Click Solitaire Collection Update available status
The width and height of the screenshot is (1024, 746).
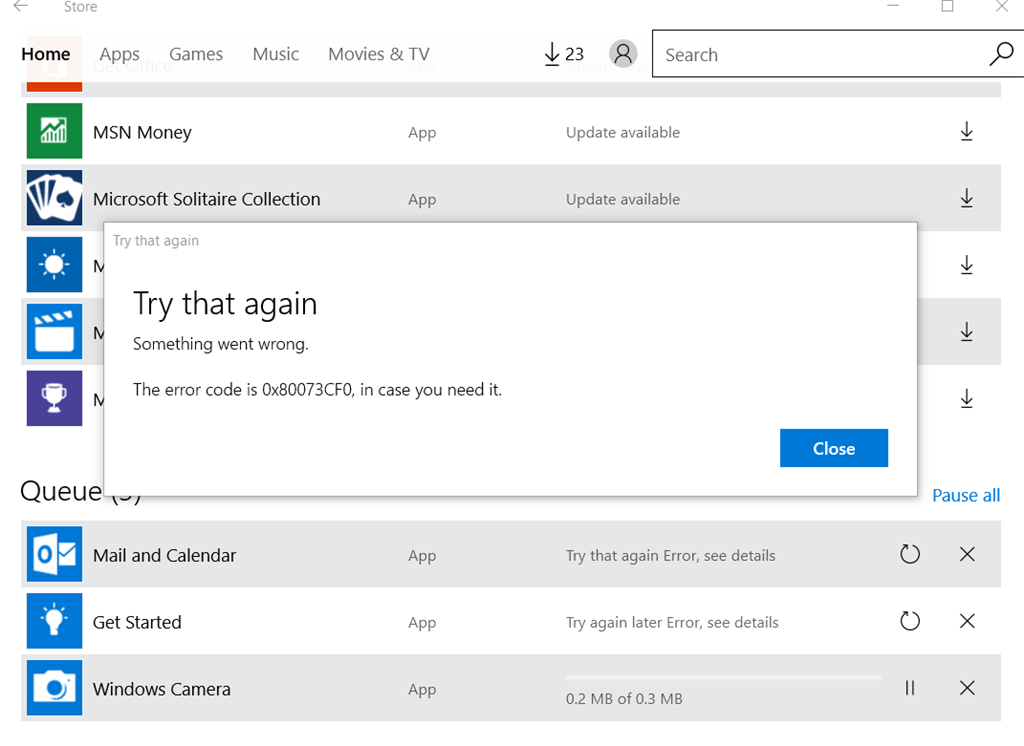tap(622, 199)
